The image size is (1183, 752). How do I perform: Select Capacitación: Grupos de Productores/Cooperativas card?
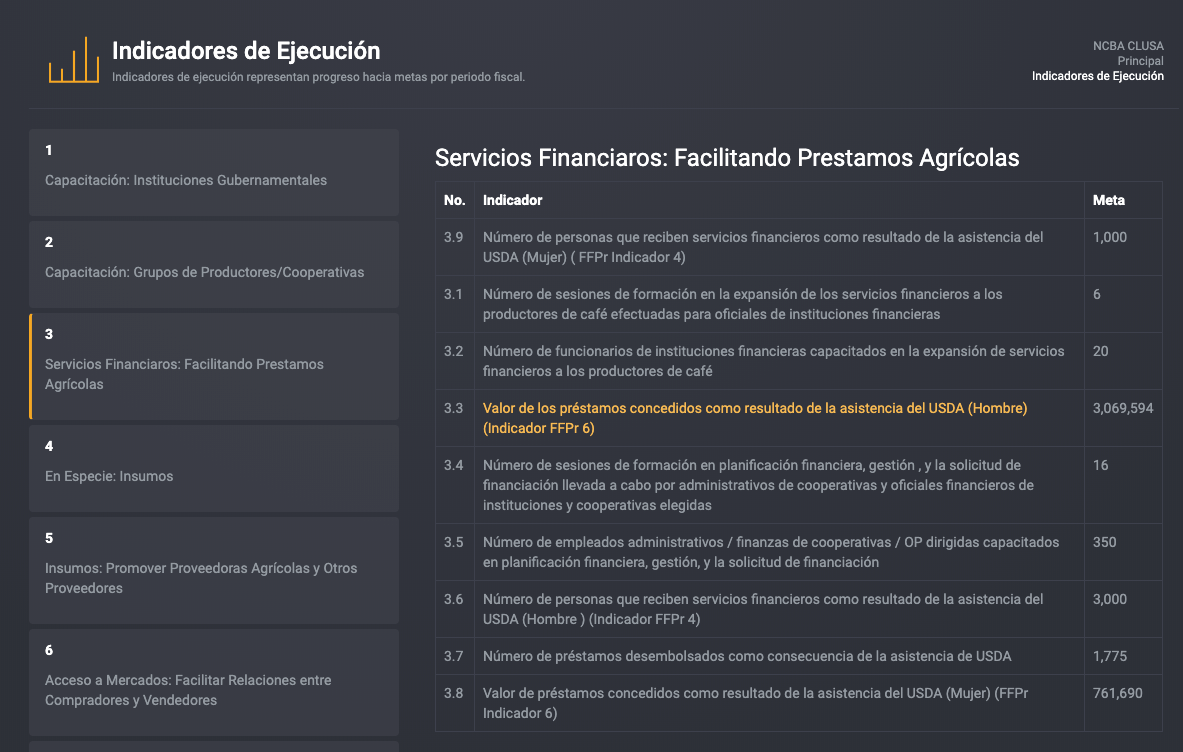point(214,265)
